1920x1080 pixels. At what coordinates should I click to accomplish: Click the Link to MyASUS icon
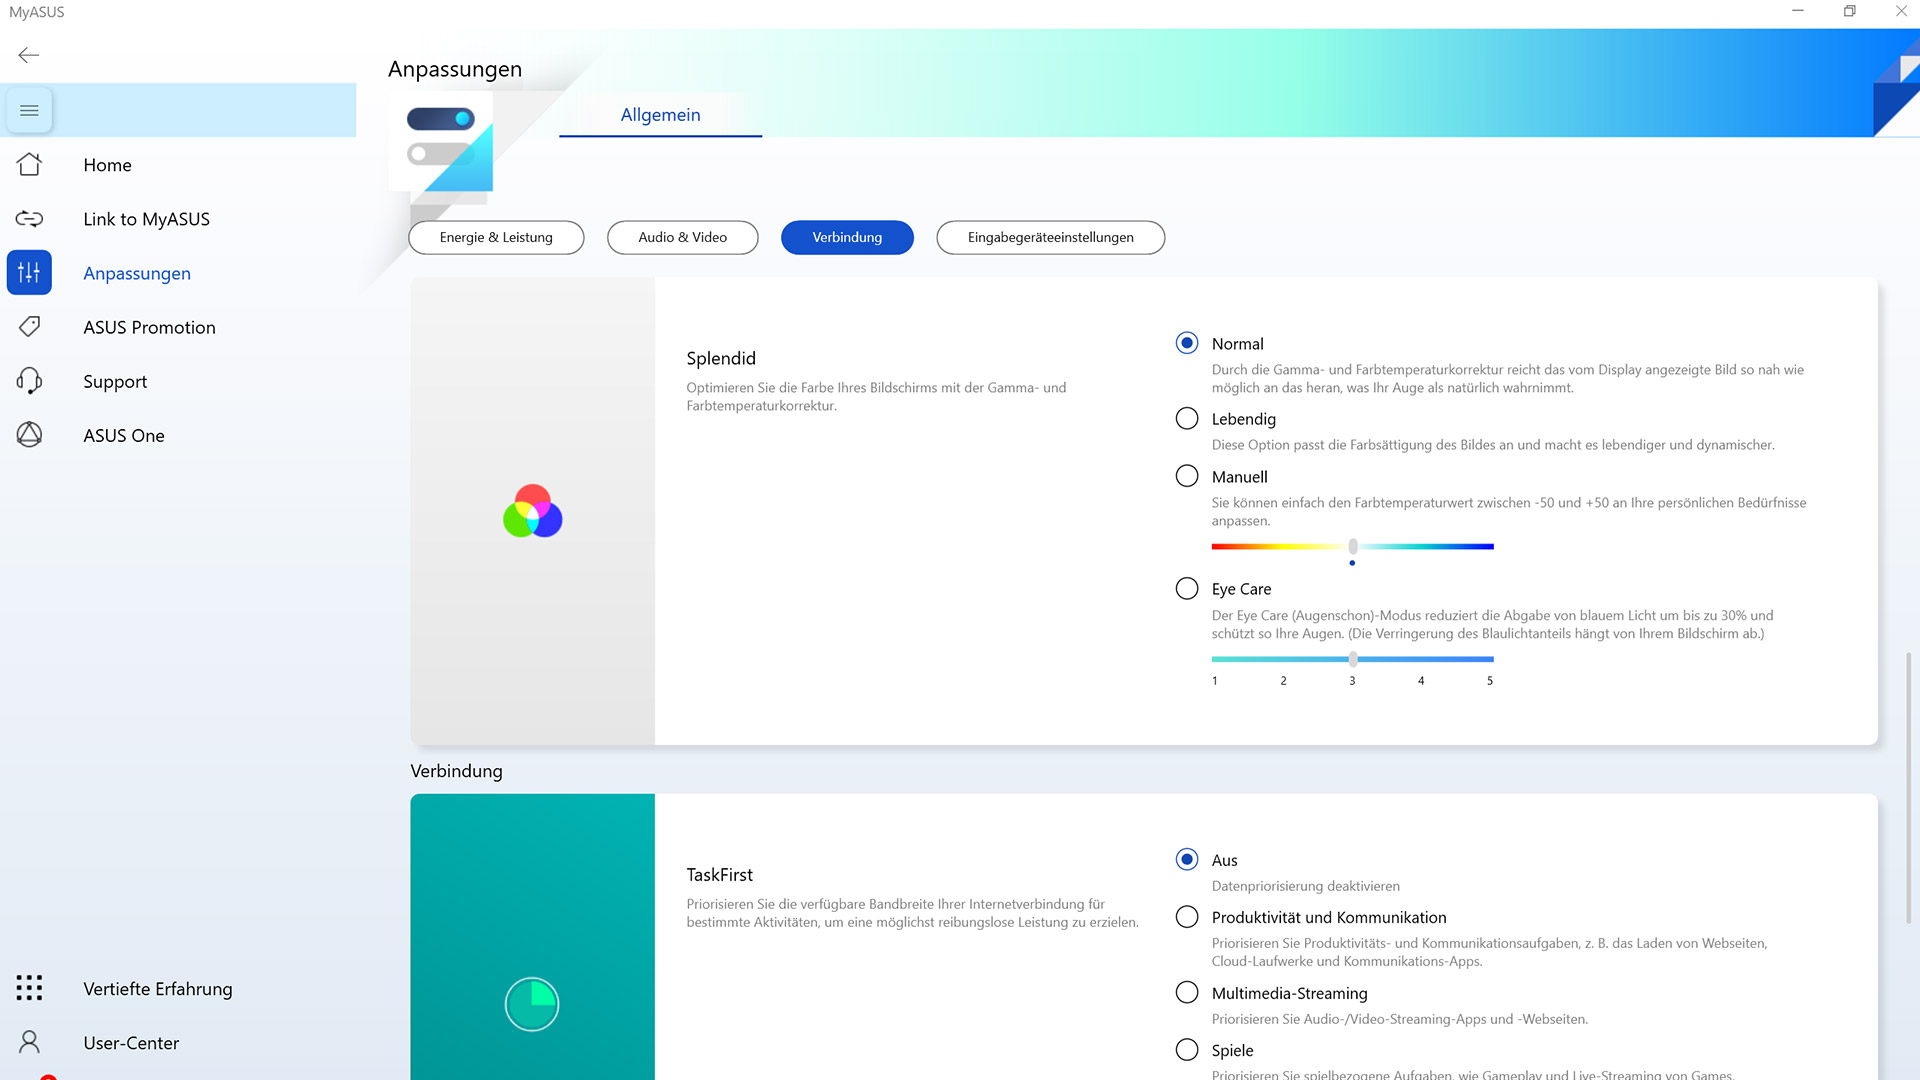click(29, 219)
